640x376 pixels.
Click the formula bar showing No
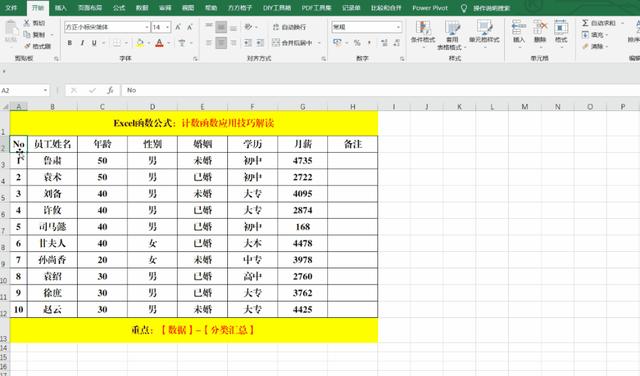pyautogui.click(x=380, y=90)
